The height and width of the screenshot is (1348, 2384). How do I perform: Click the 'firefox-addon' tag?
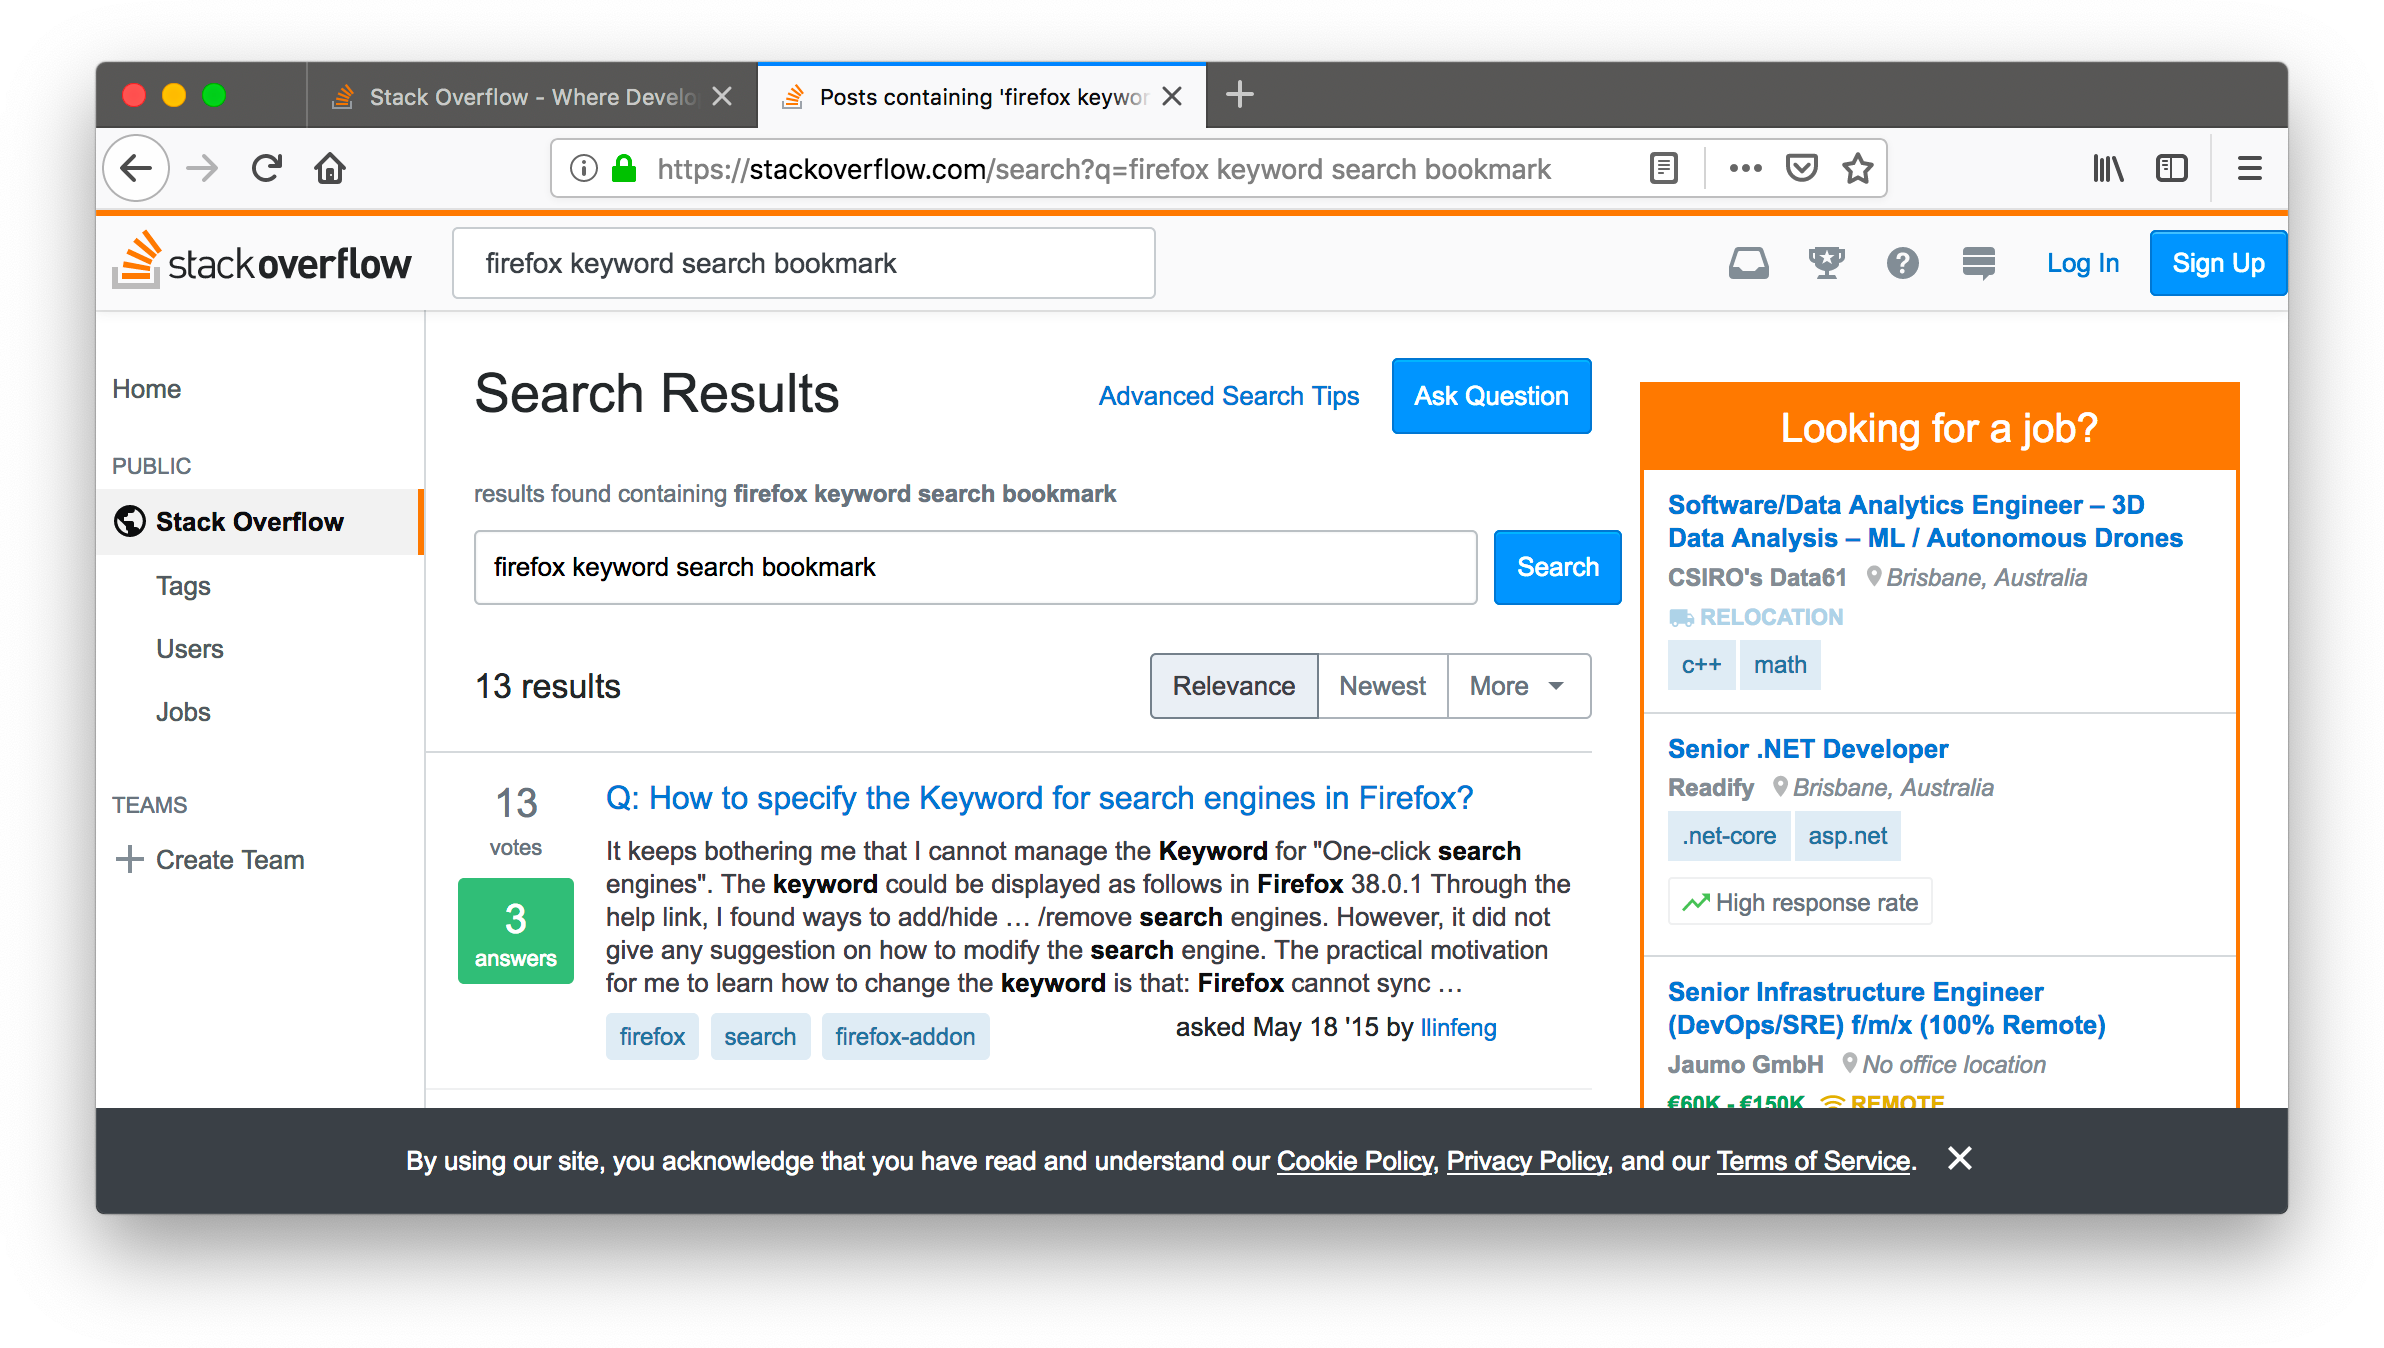(x=905, y=1037)
